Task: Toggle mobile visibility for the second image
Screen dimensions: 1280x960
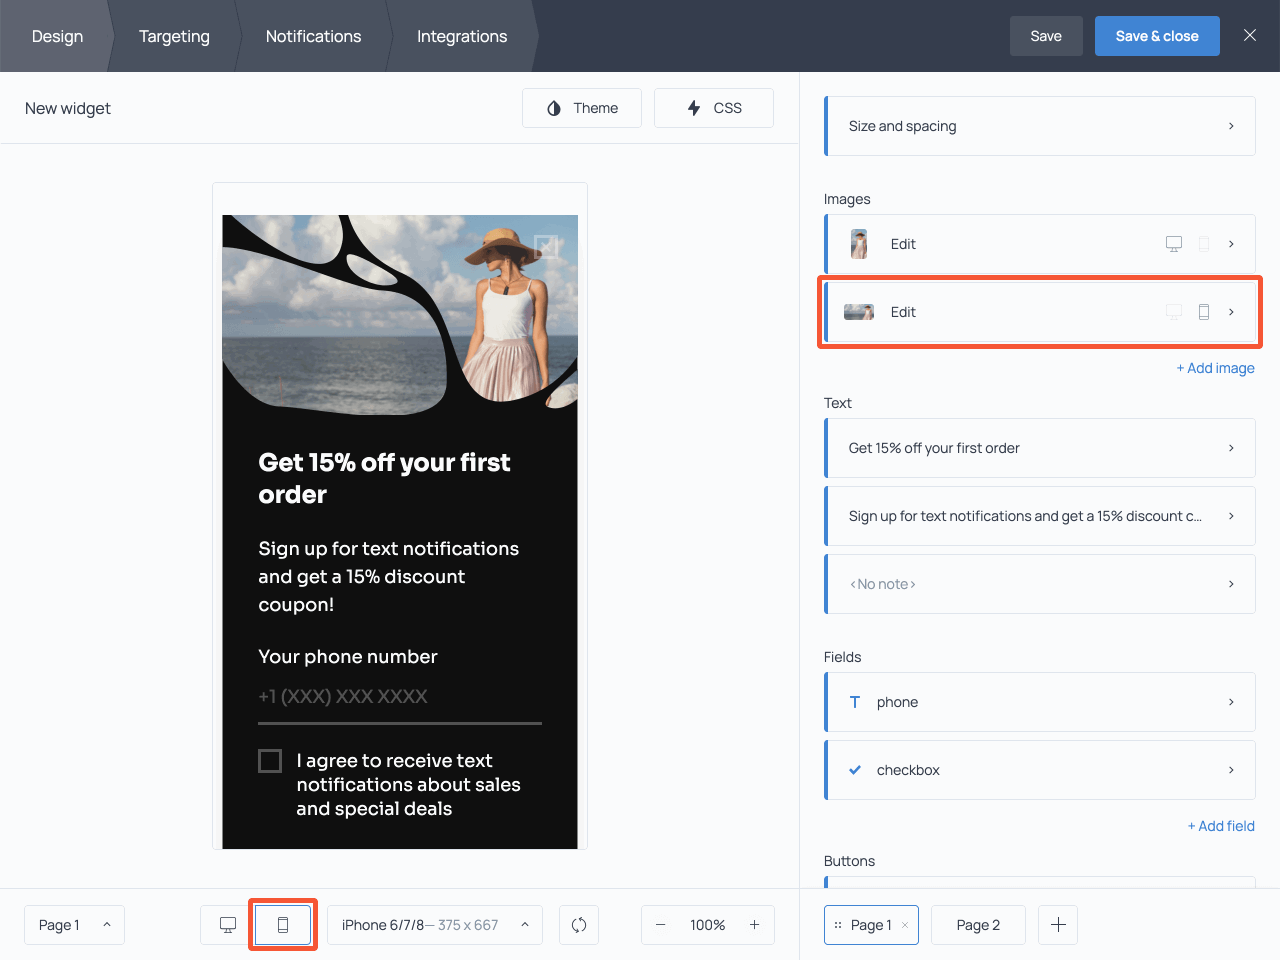Action: pyautogui.click(x=1204, y=311)
